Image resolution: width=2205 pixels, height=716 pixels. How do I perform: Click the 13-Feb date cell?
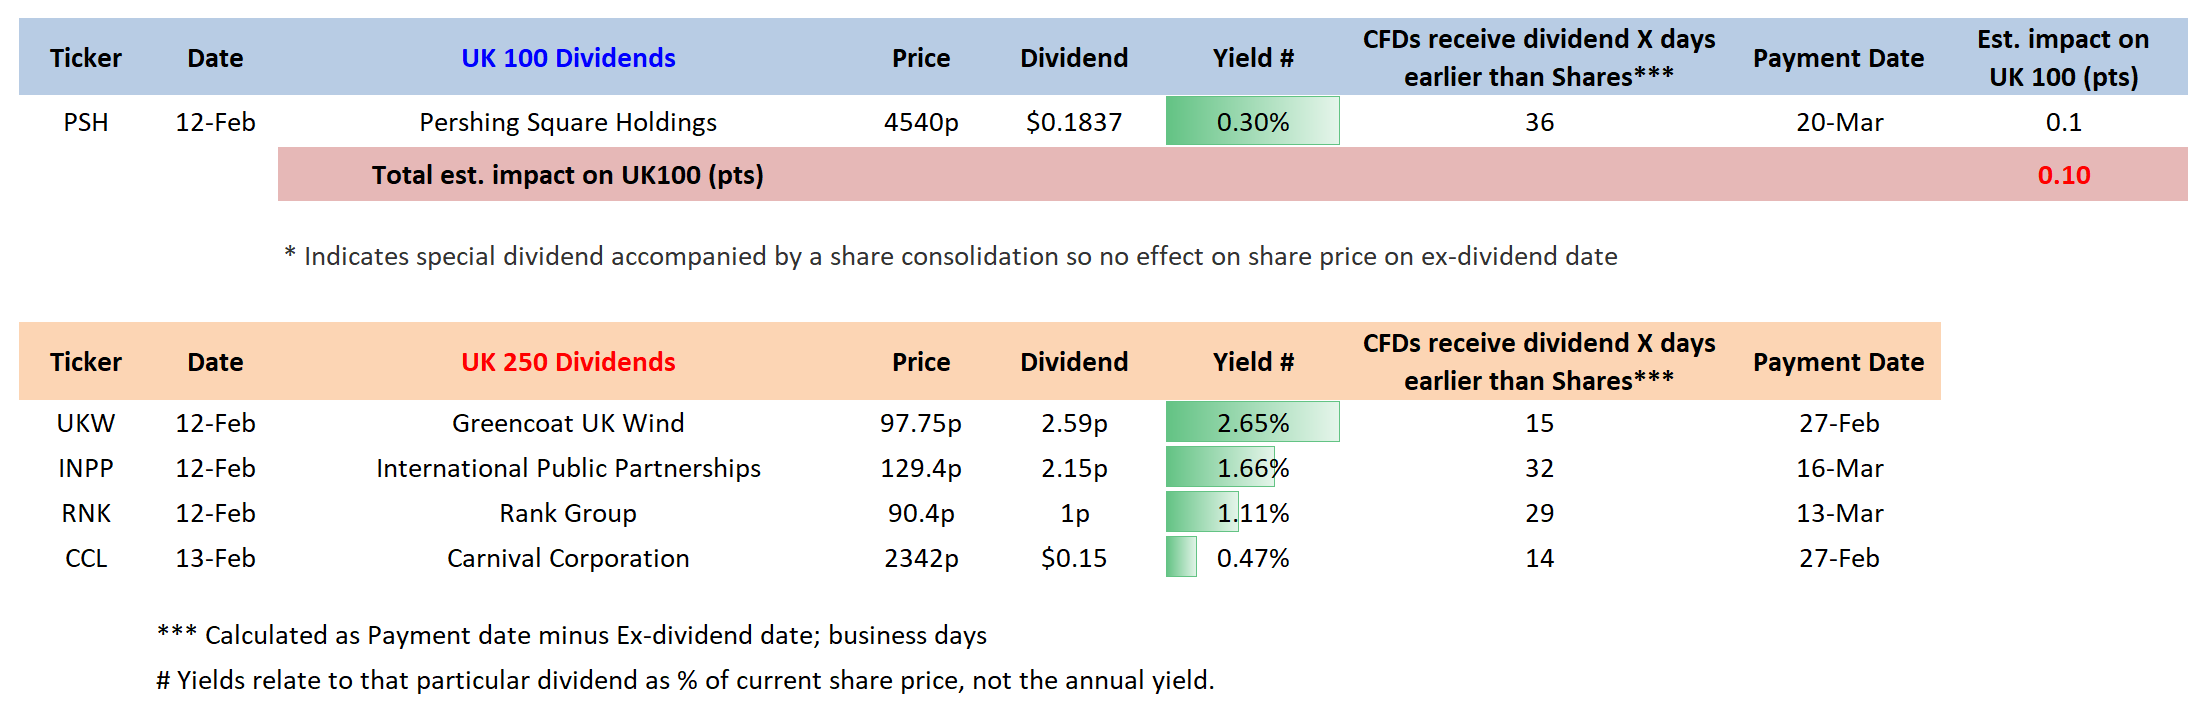click(215, 558)
